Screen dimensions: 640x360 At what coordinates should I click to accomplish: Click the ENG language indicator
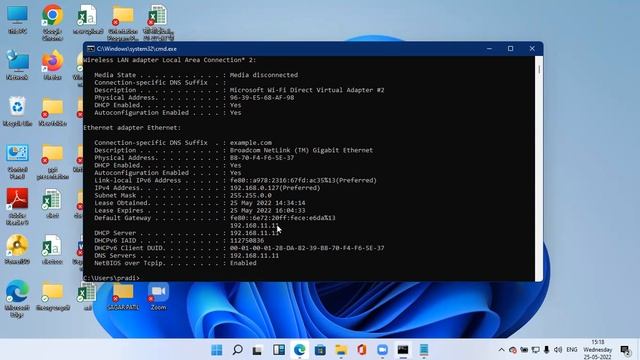pos(572,350)
